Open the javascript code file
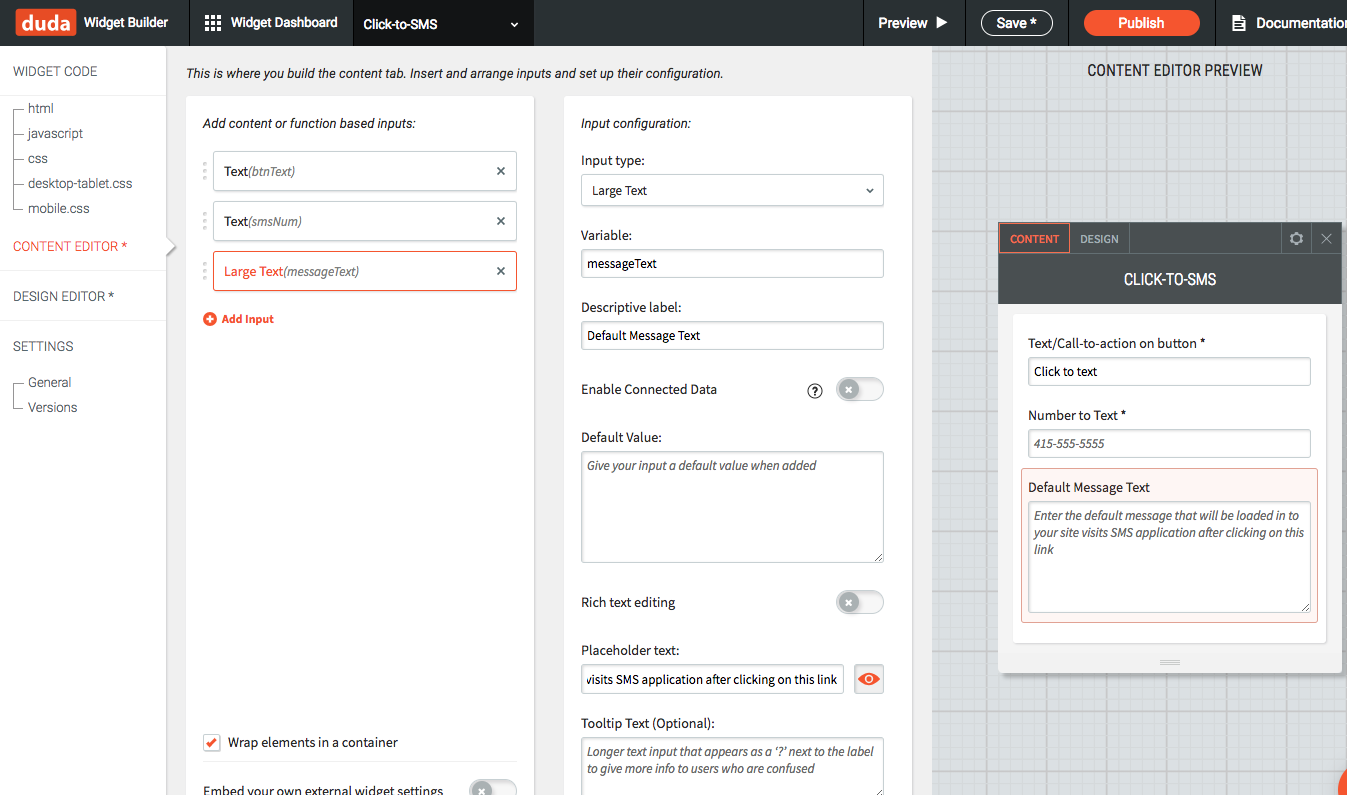 tap(56, 133)
